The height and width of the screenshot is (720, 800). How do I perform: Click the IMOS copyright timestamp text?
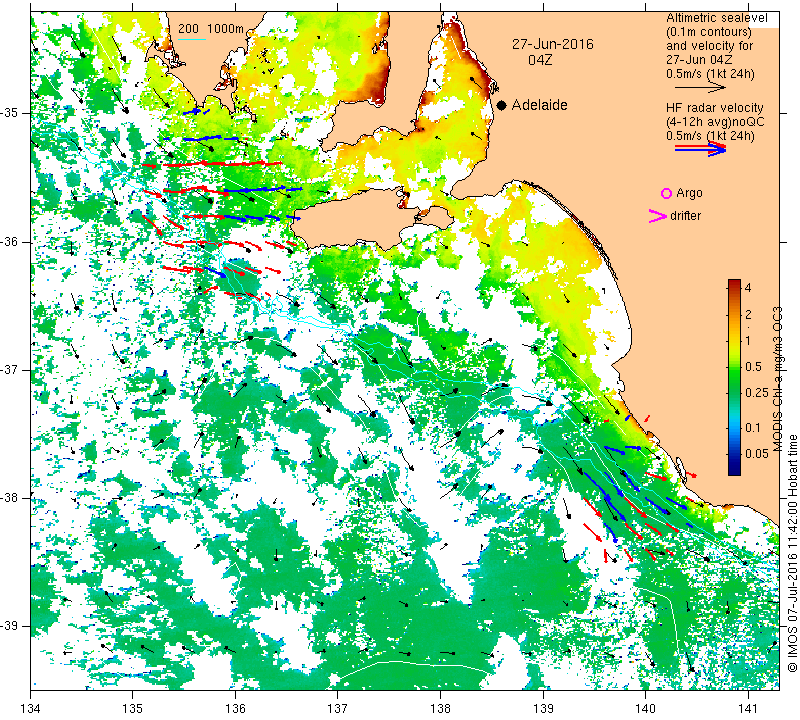[x=792, y=553]
